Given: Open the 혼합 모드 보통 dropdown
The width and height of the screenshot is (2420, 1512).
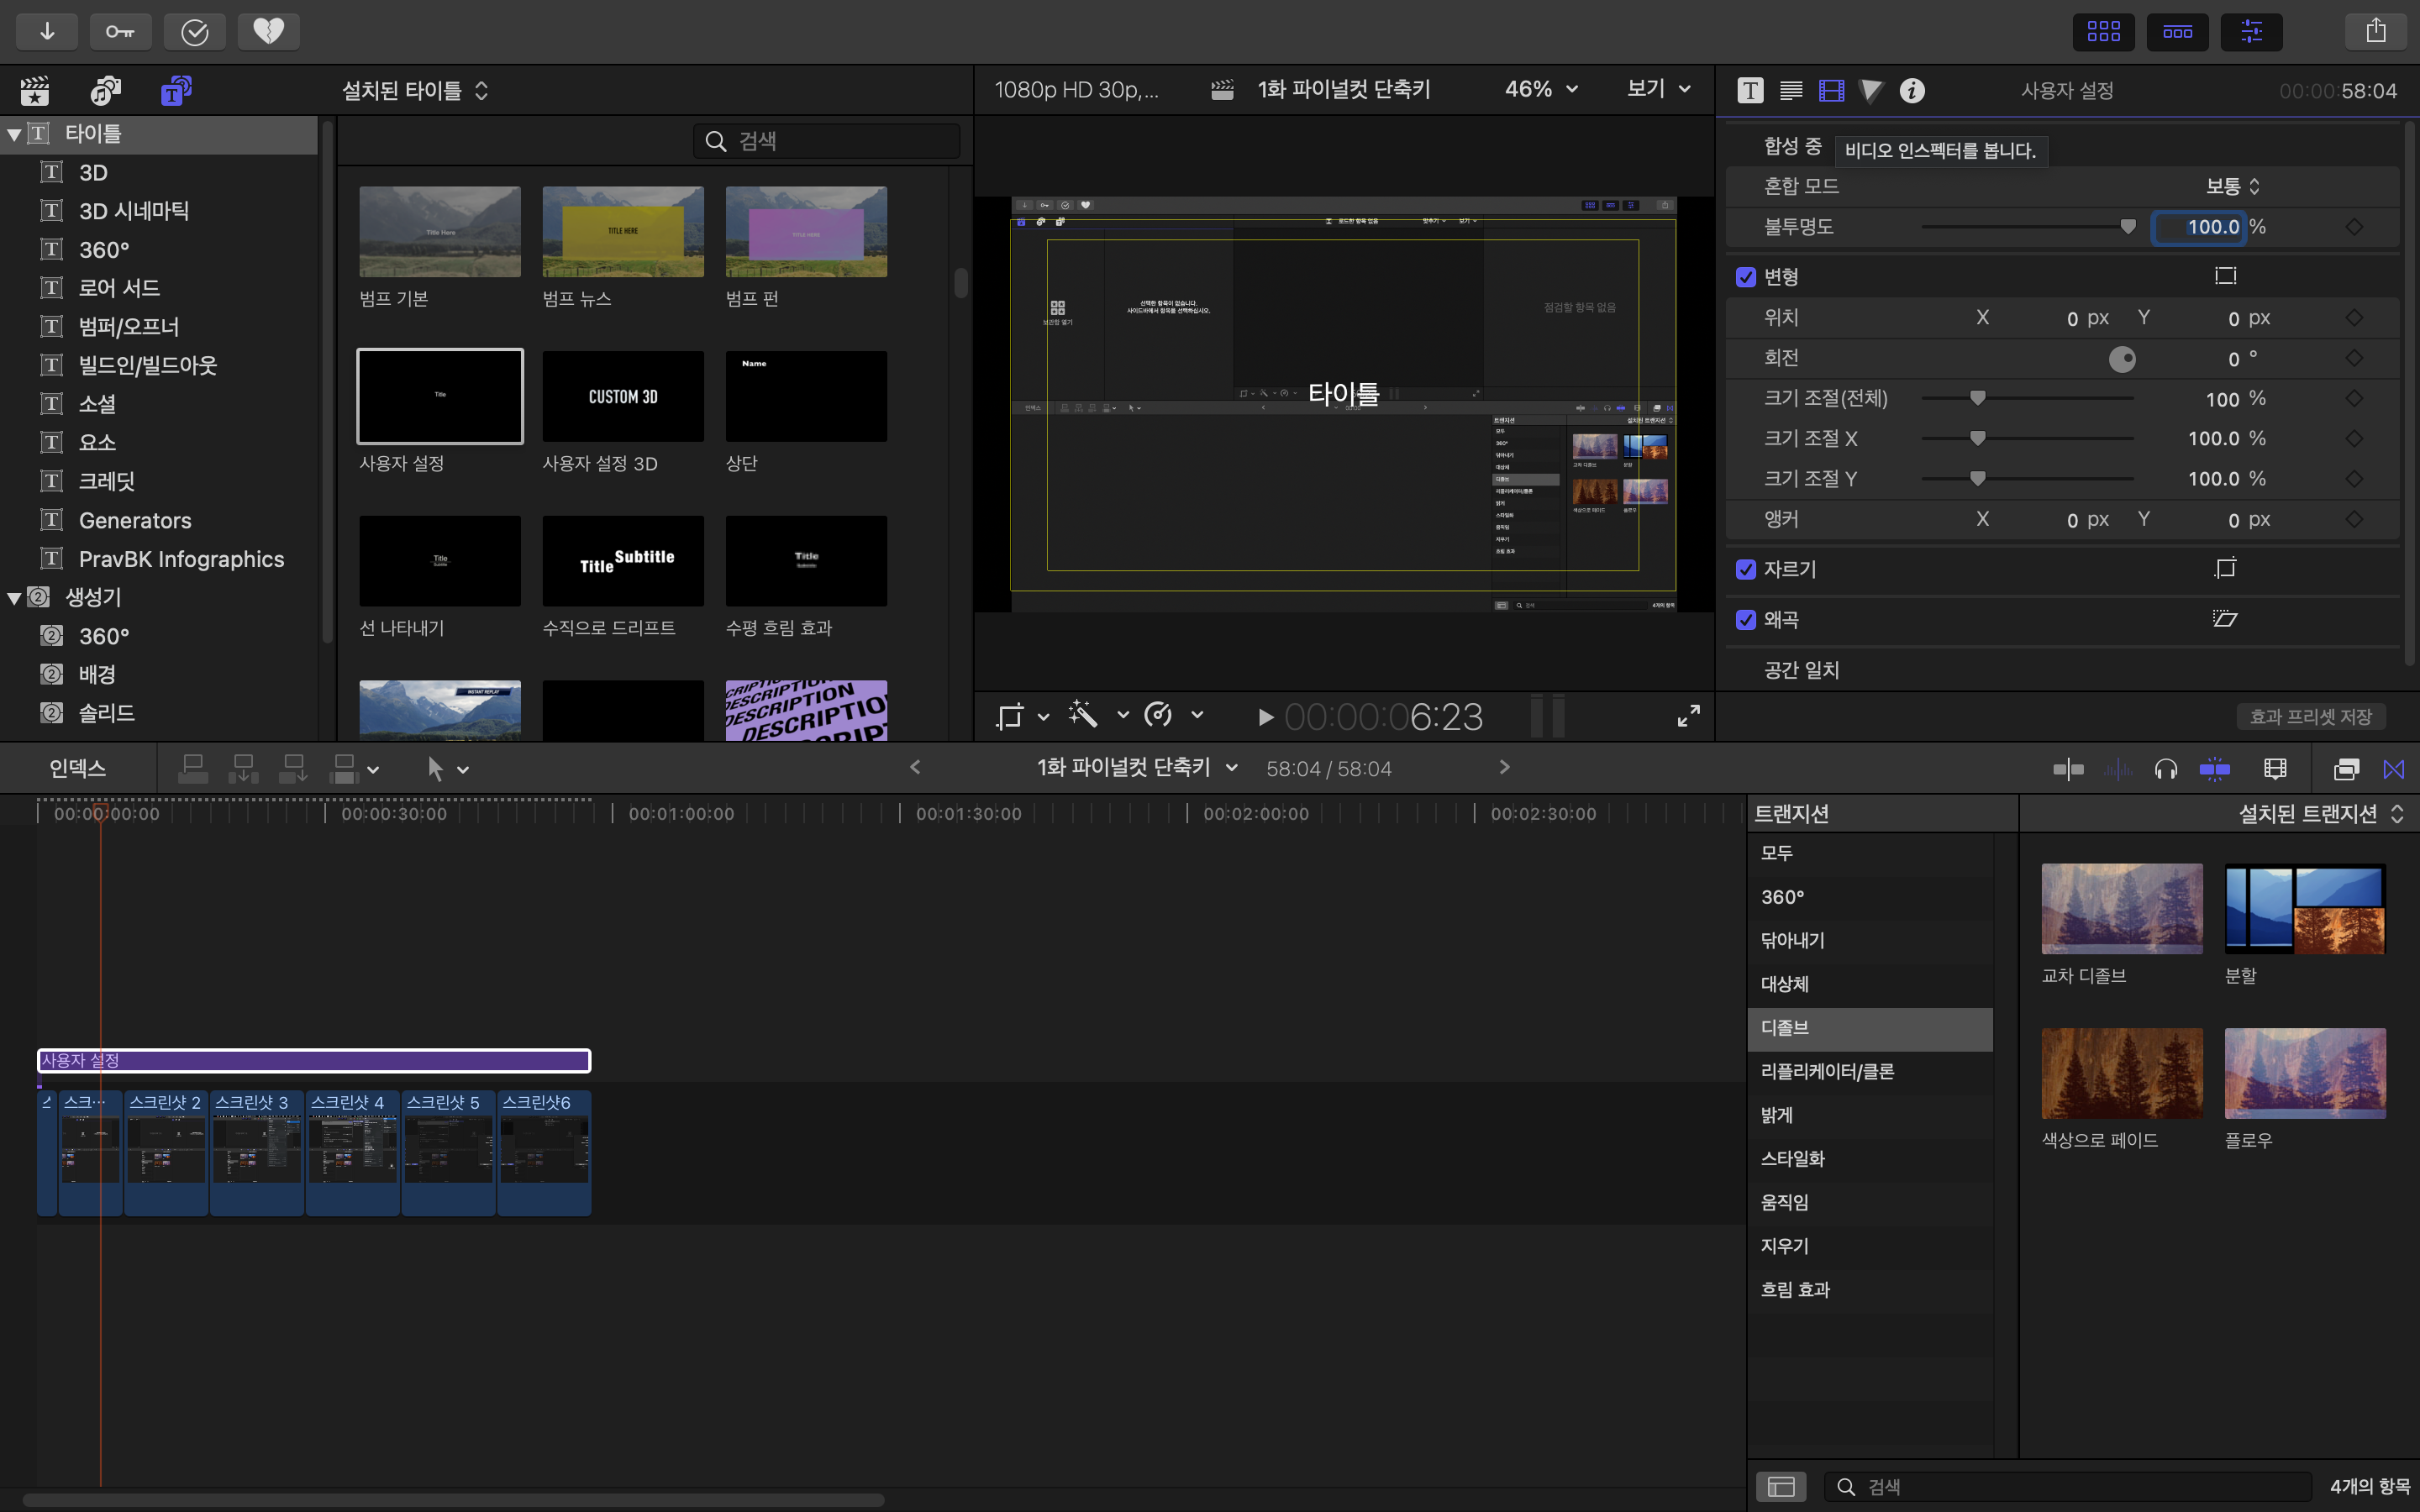Looking at the screenshot, I should pyautogui.click(x=2232, y=187).
